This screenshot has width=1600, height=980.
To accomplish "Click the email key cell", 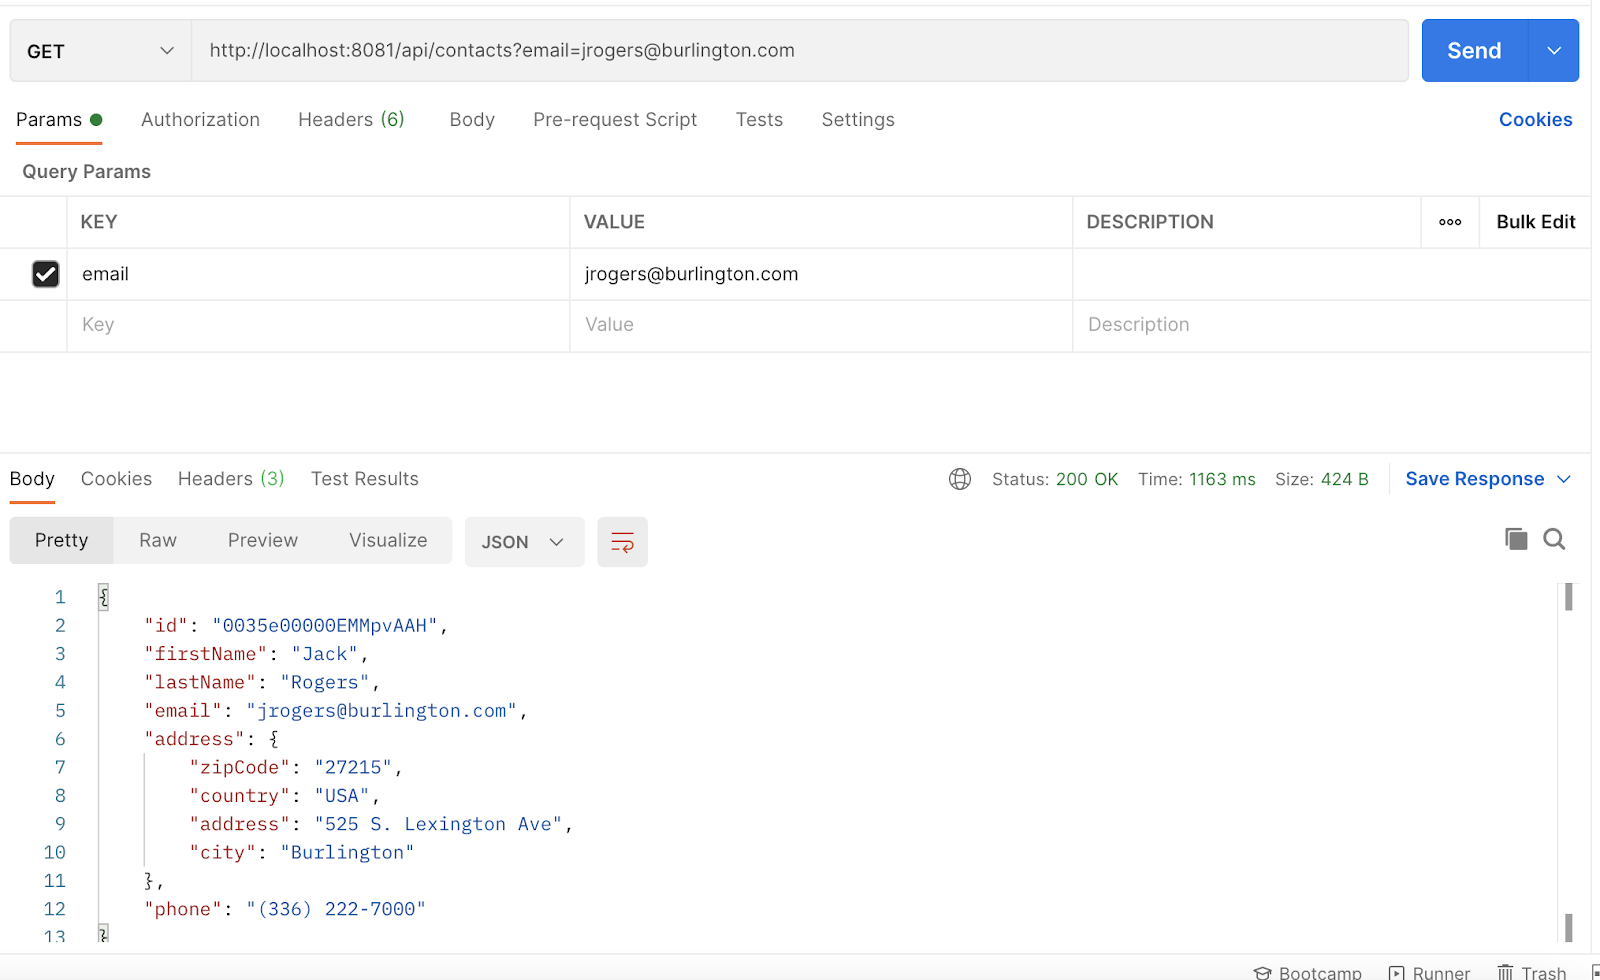I will click(318, 274).
